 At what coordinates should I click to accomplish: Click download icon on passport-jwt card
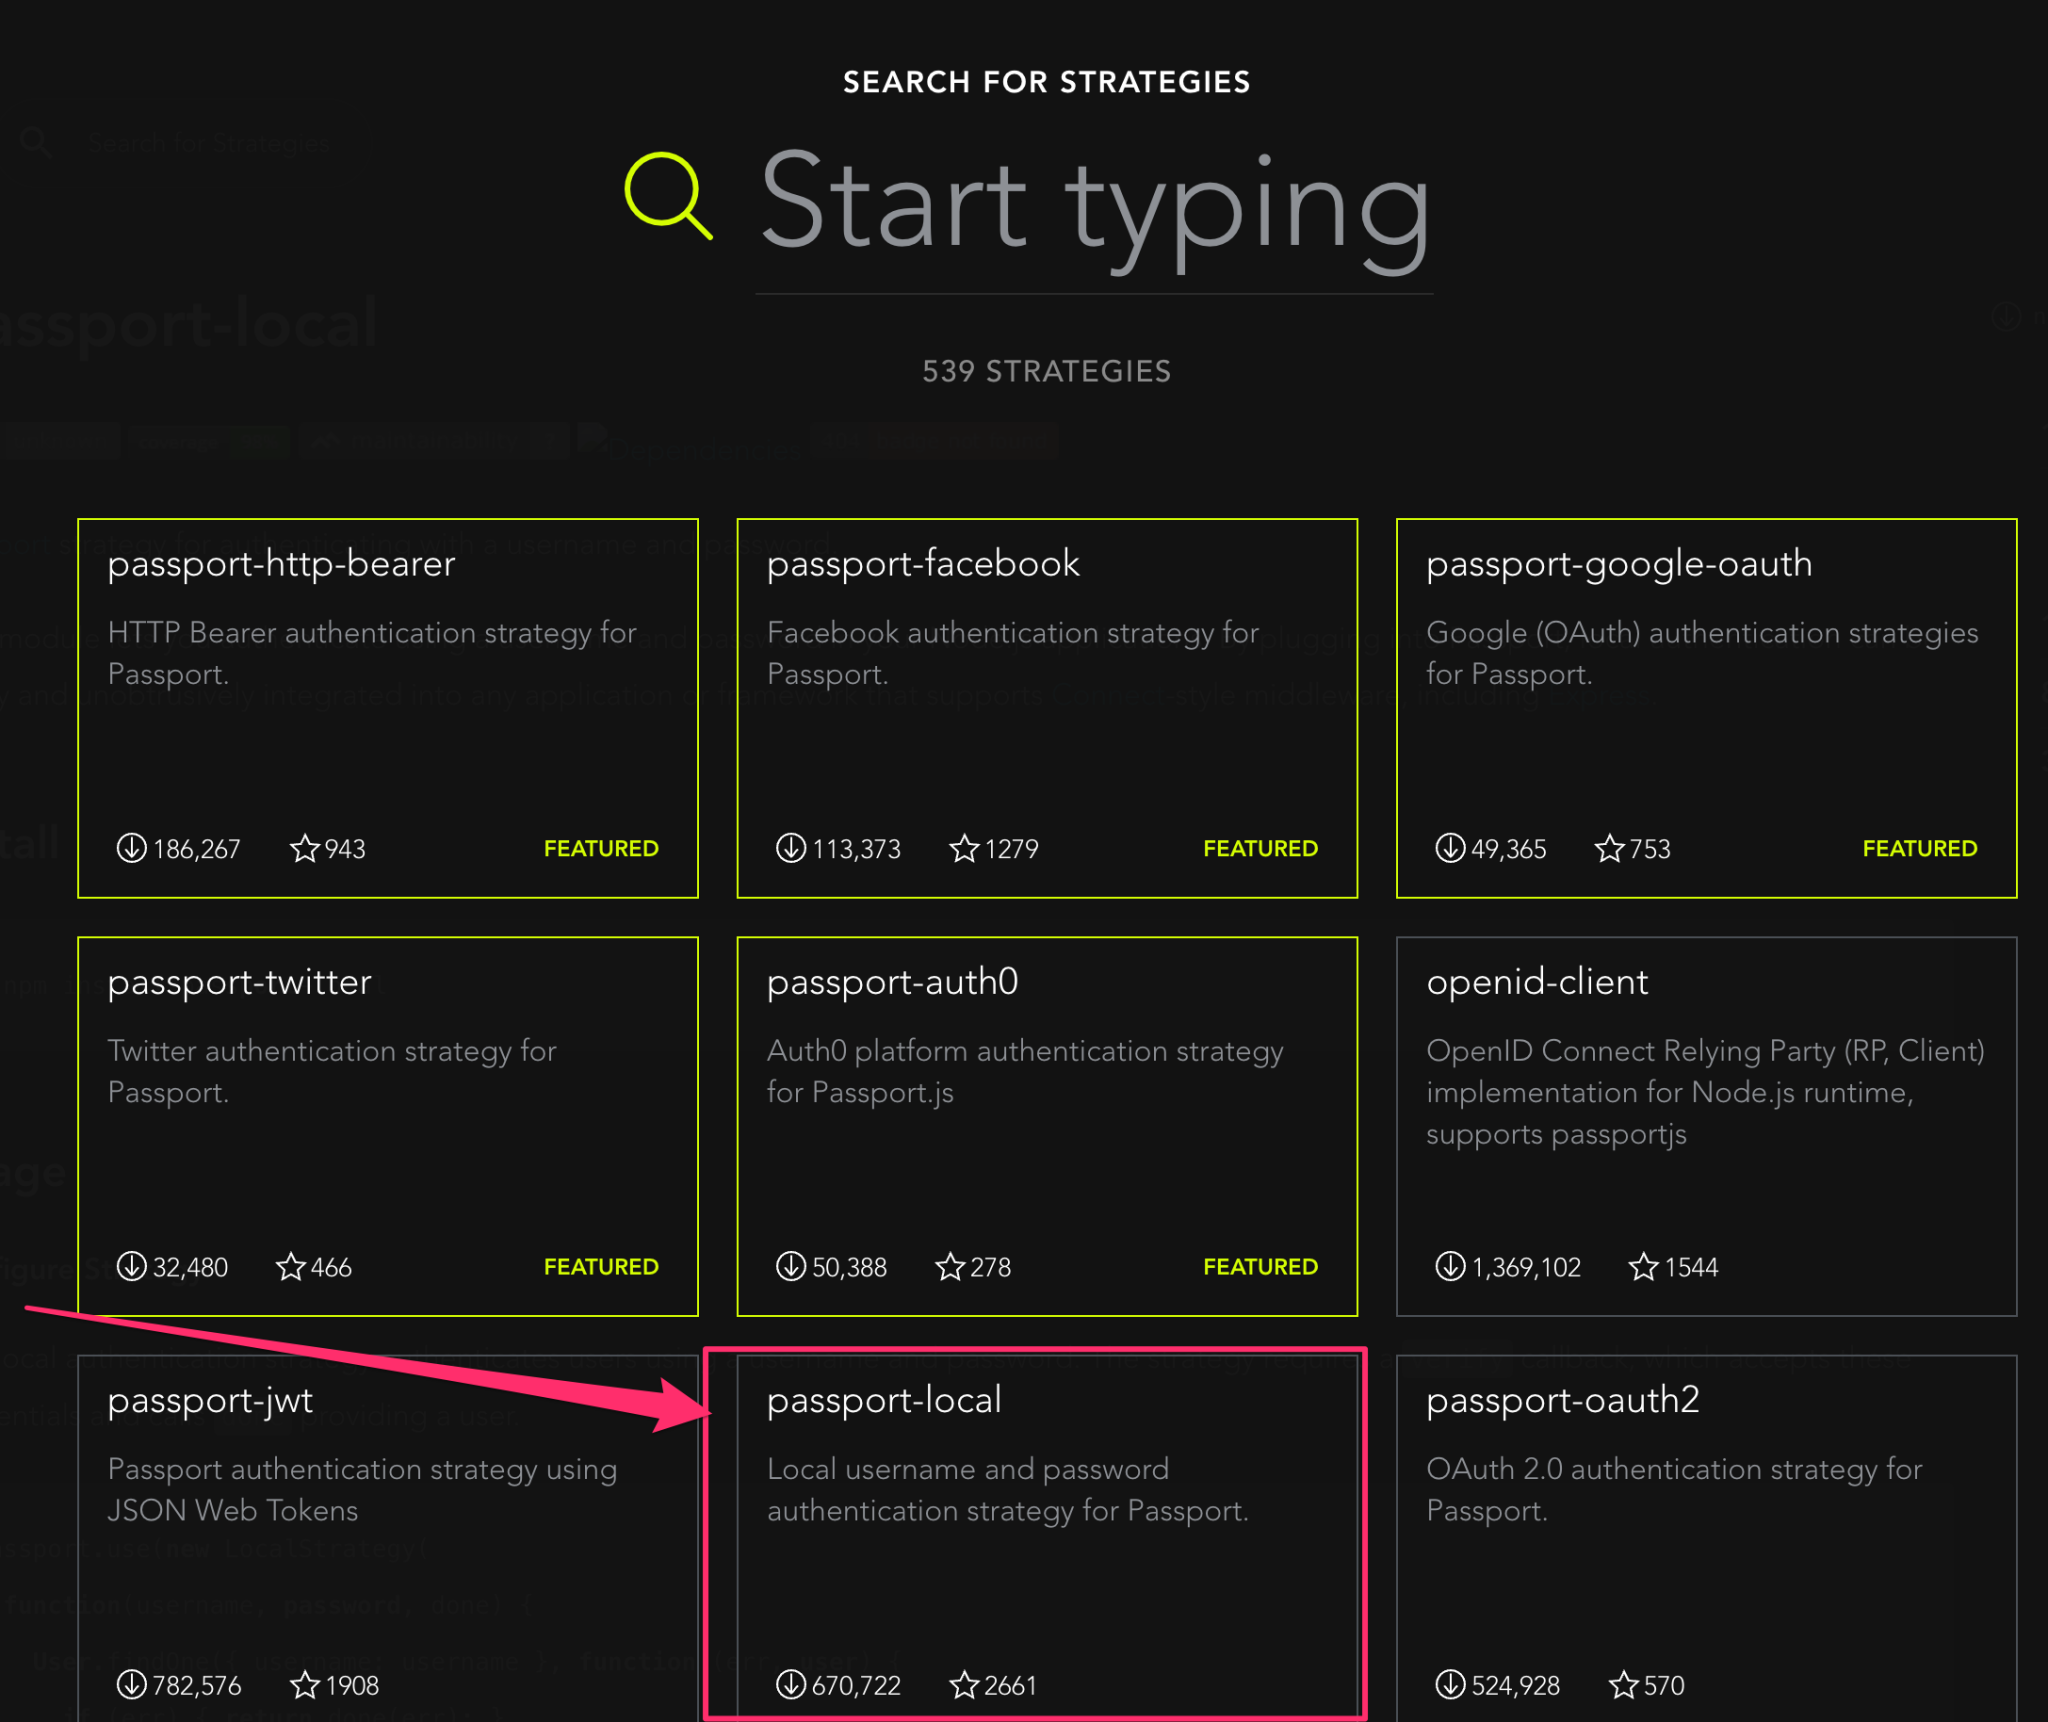coord(131,1685)
